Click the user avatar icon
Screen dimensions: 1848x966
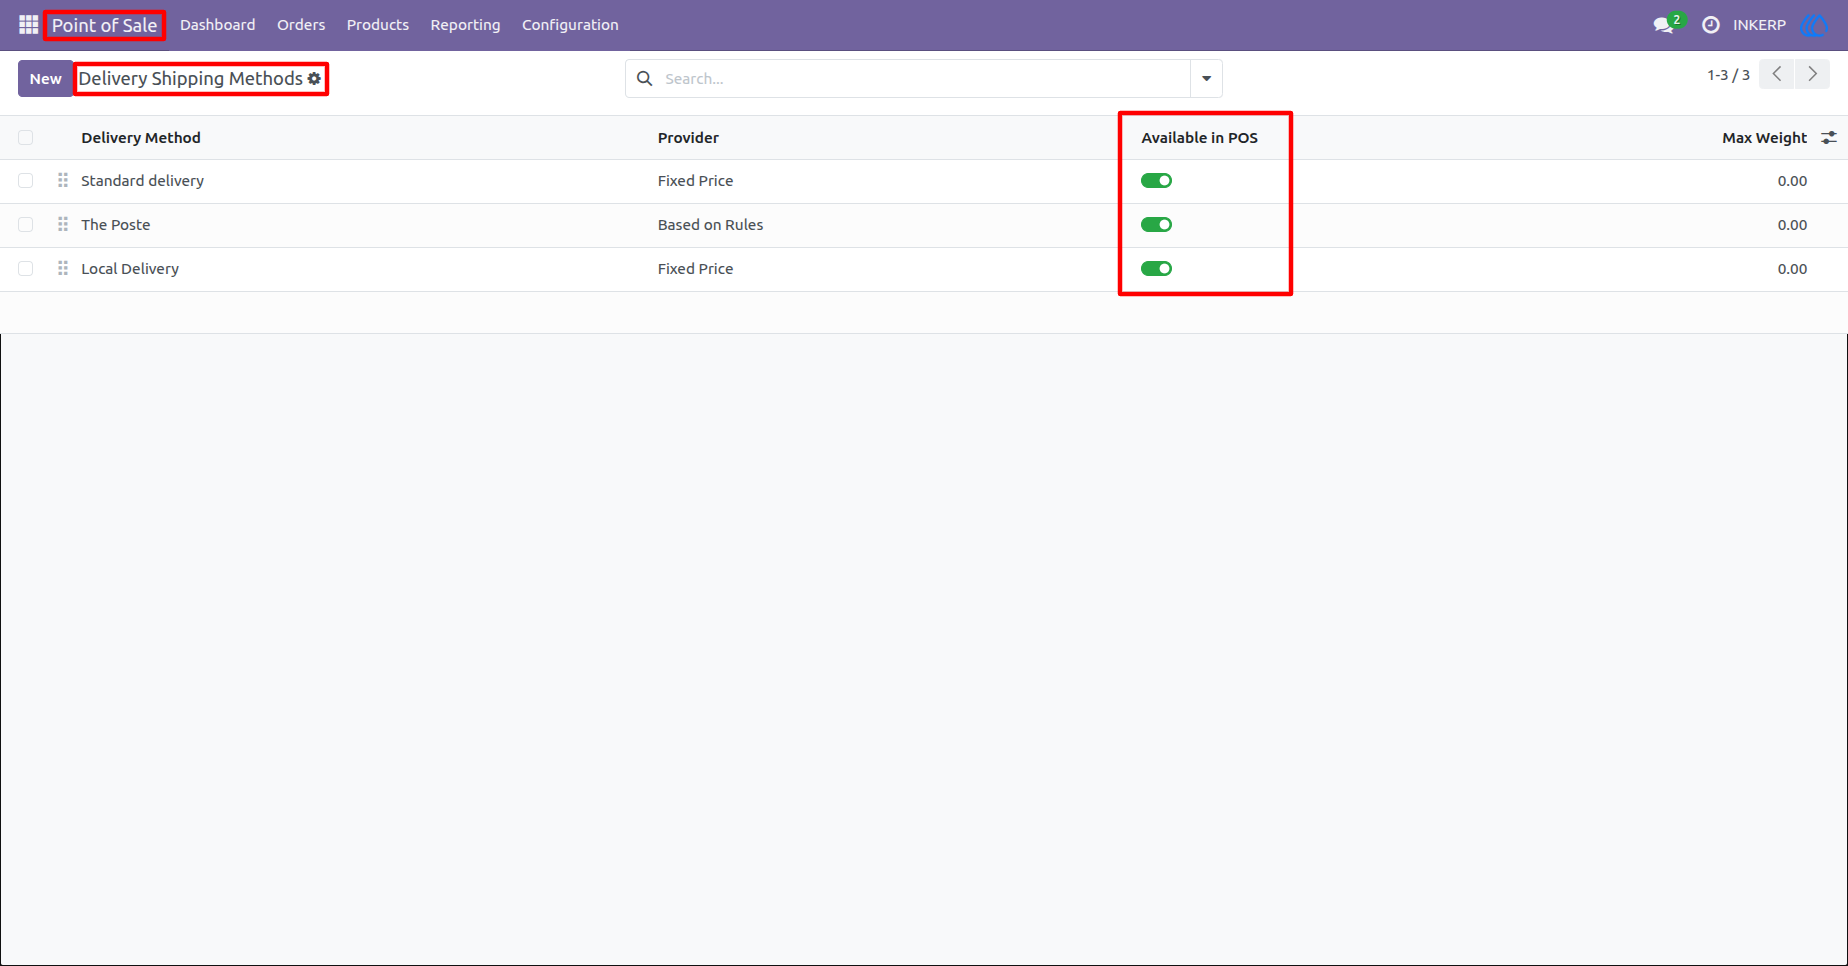[1814, 24]
